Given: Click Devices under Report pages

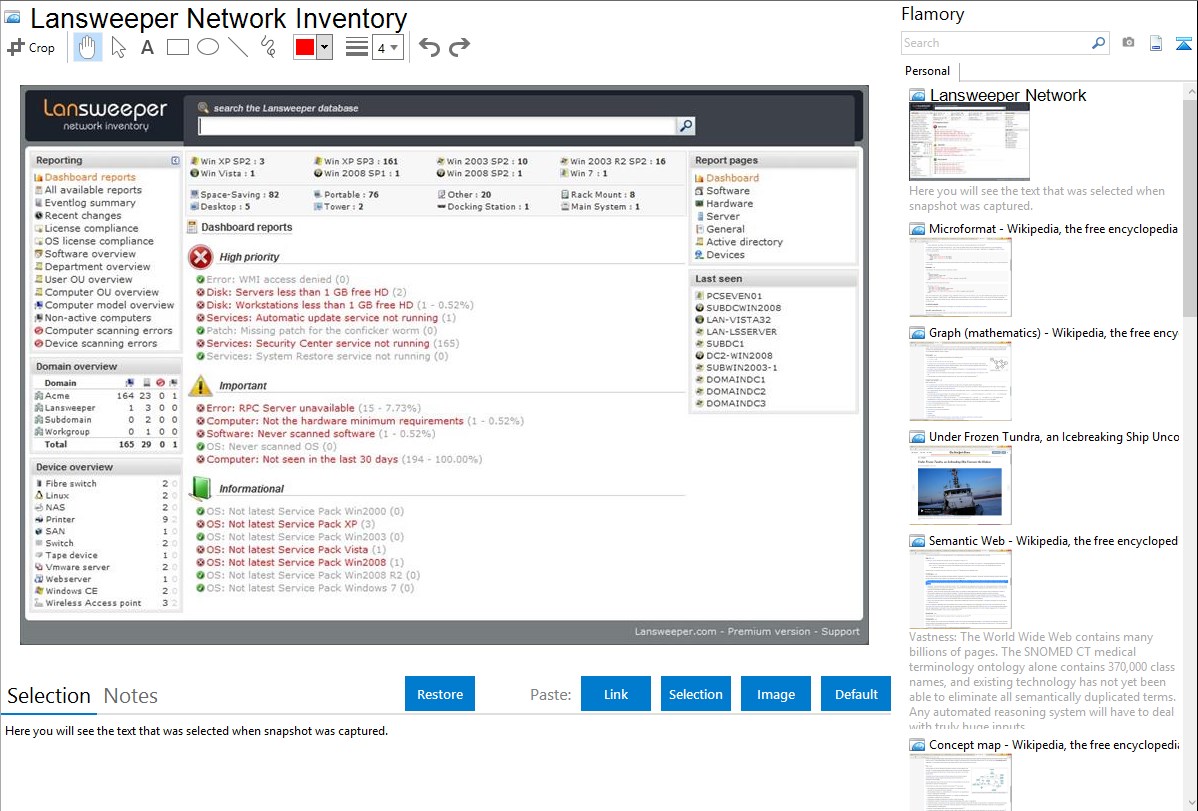Looking at the screenshot, I should (x=725, y=255).
